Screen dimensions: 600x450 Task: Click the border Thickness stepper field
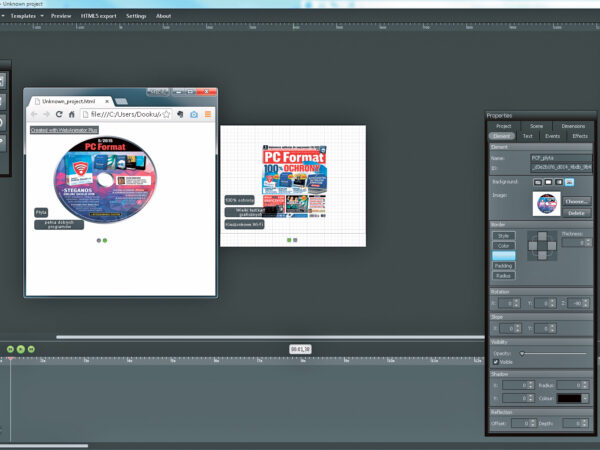click(573, 242)
